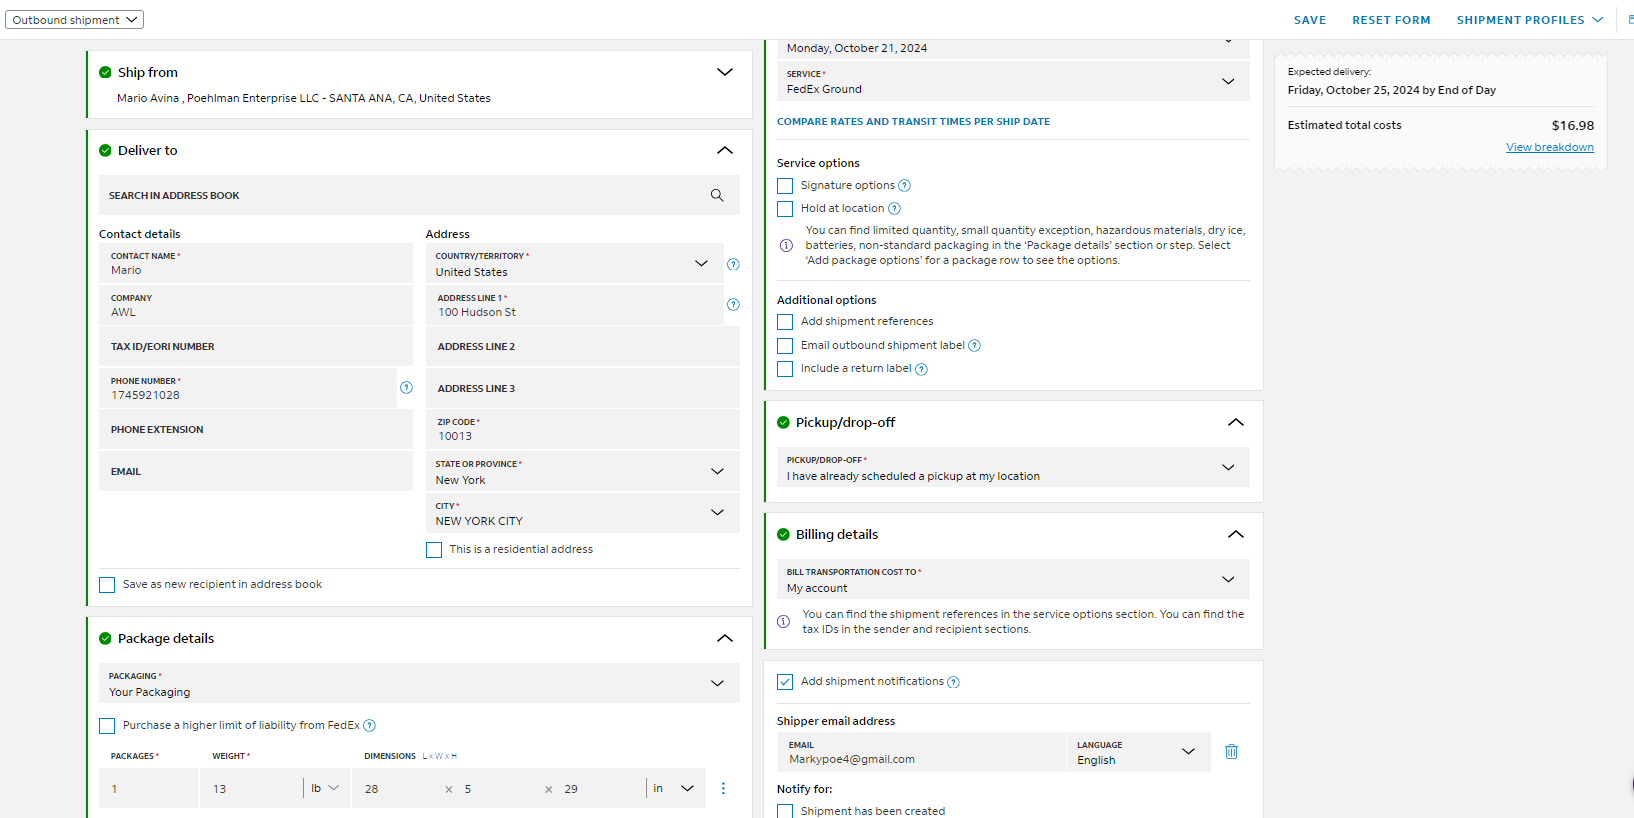Image resolution: width=1634 pixels, height=818 pixels.
Task: Click the Address Line 2 input field
Action: coord(583,346)
